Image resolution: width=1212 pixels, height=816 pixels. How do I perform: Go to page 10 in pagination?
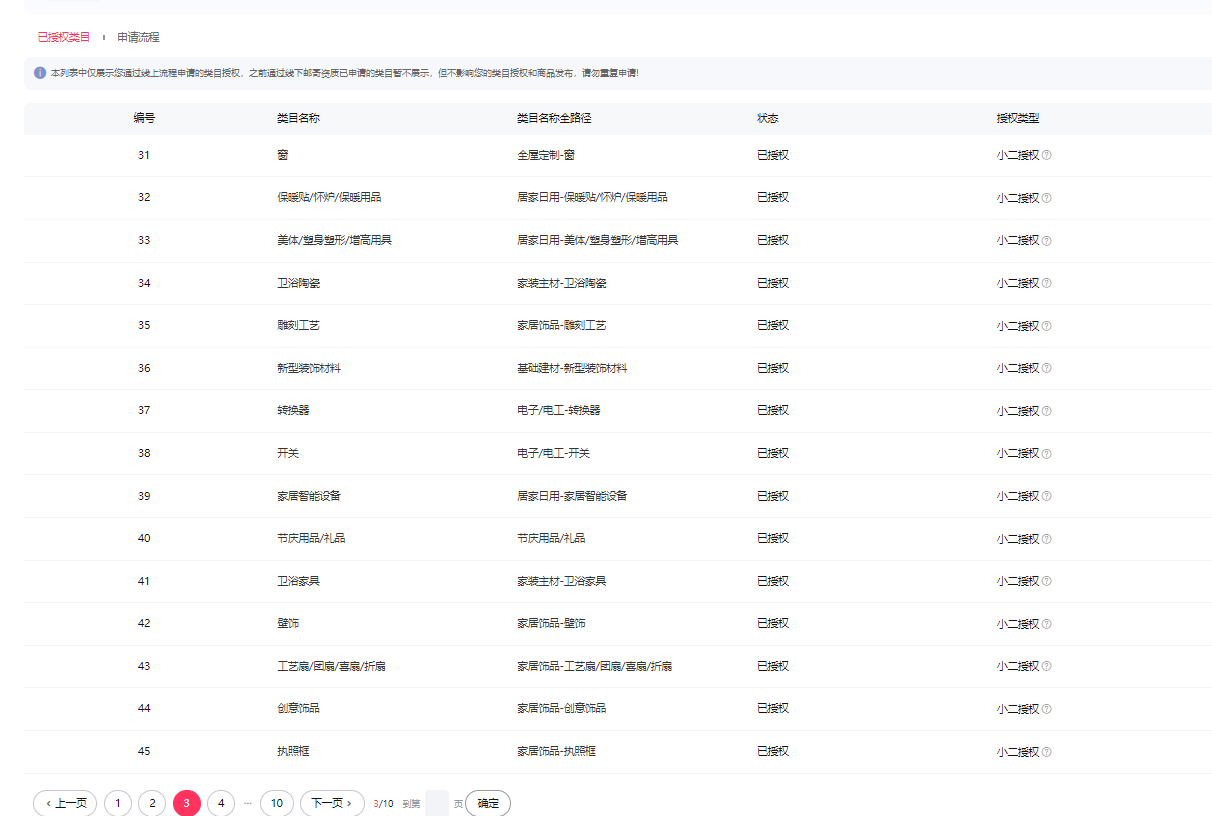pos(277,803)
